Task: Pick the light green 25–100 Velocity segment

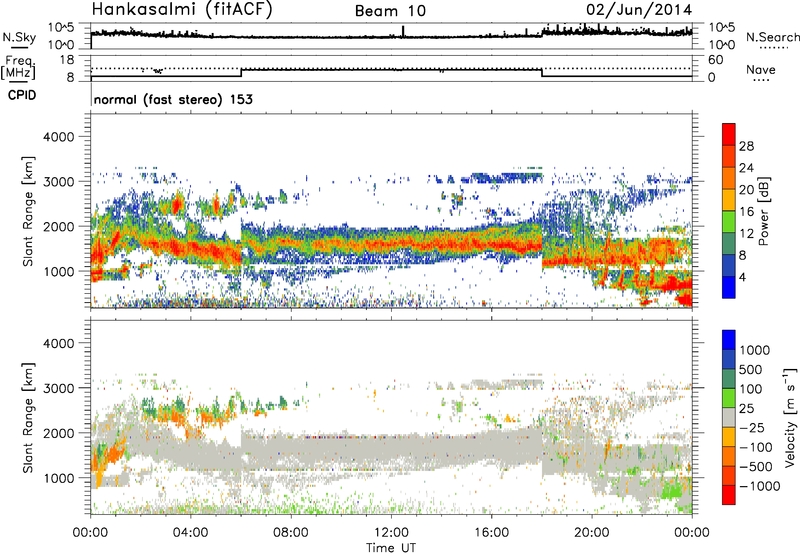Action: click(x=729, y=398)
